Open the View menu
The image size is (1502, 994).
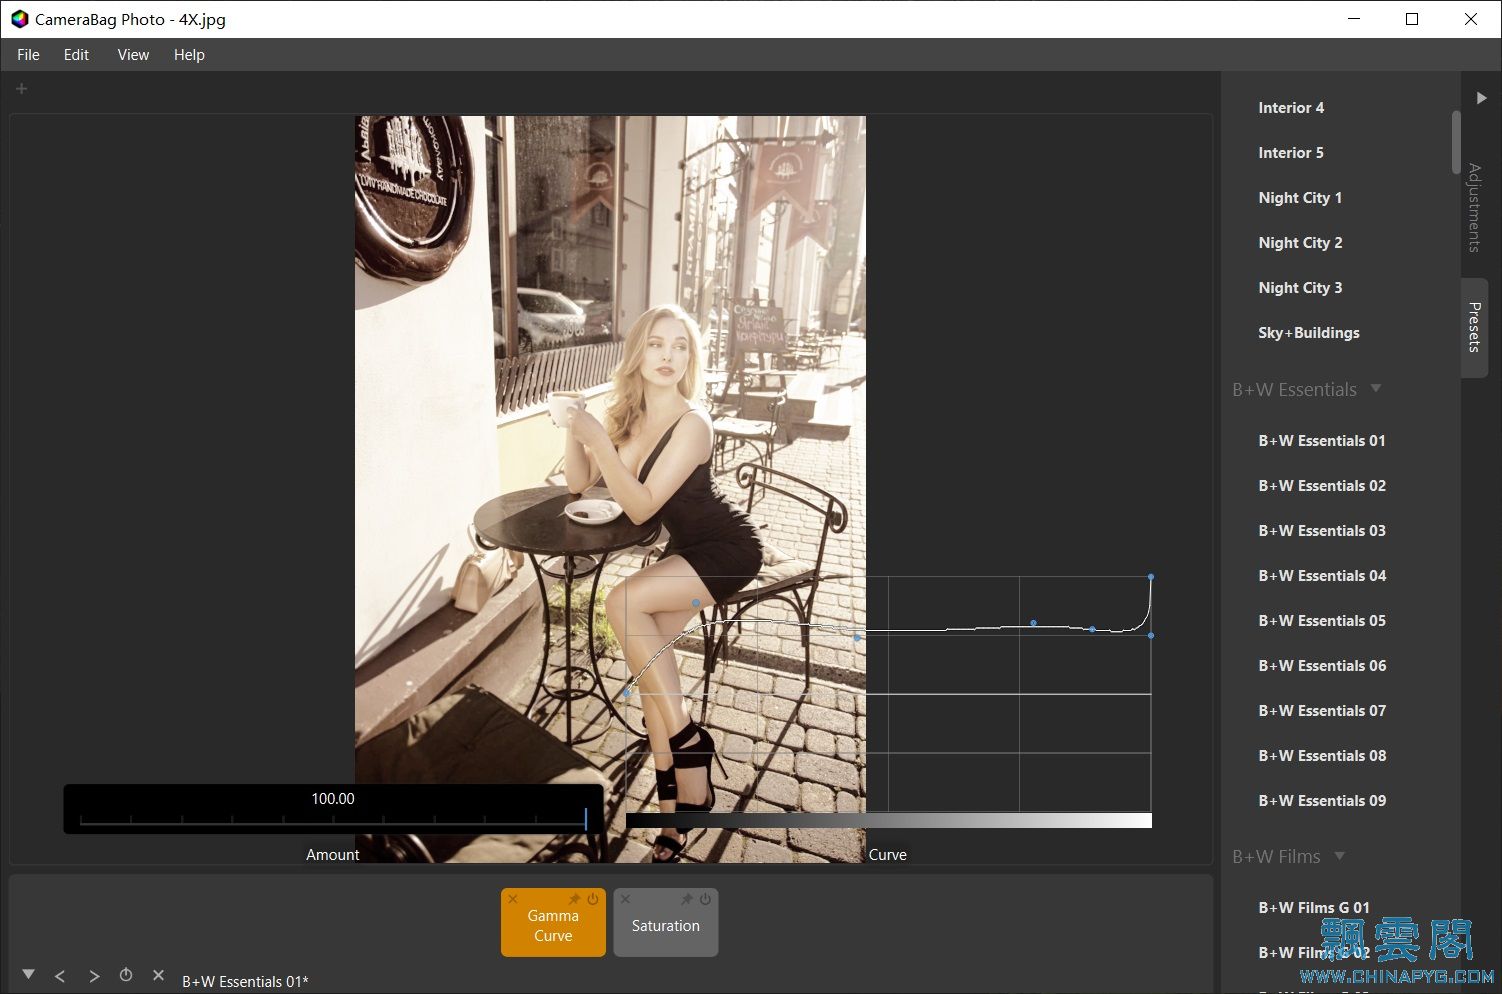133,55
